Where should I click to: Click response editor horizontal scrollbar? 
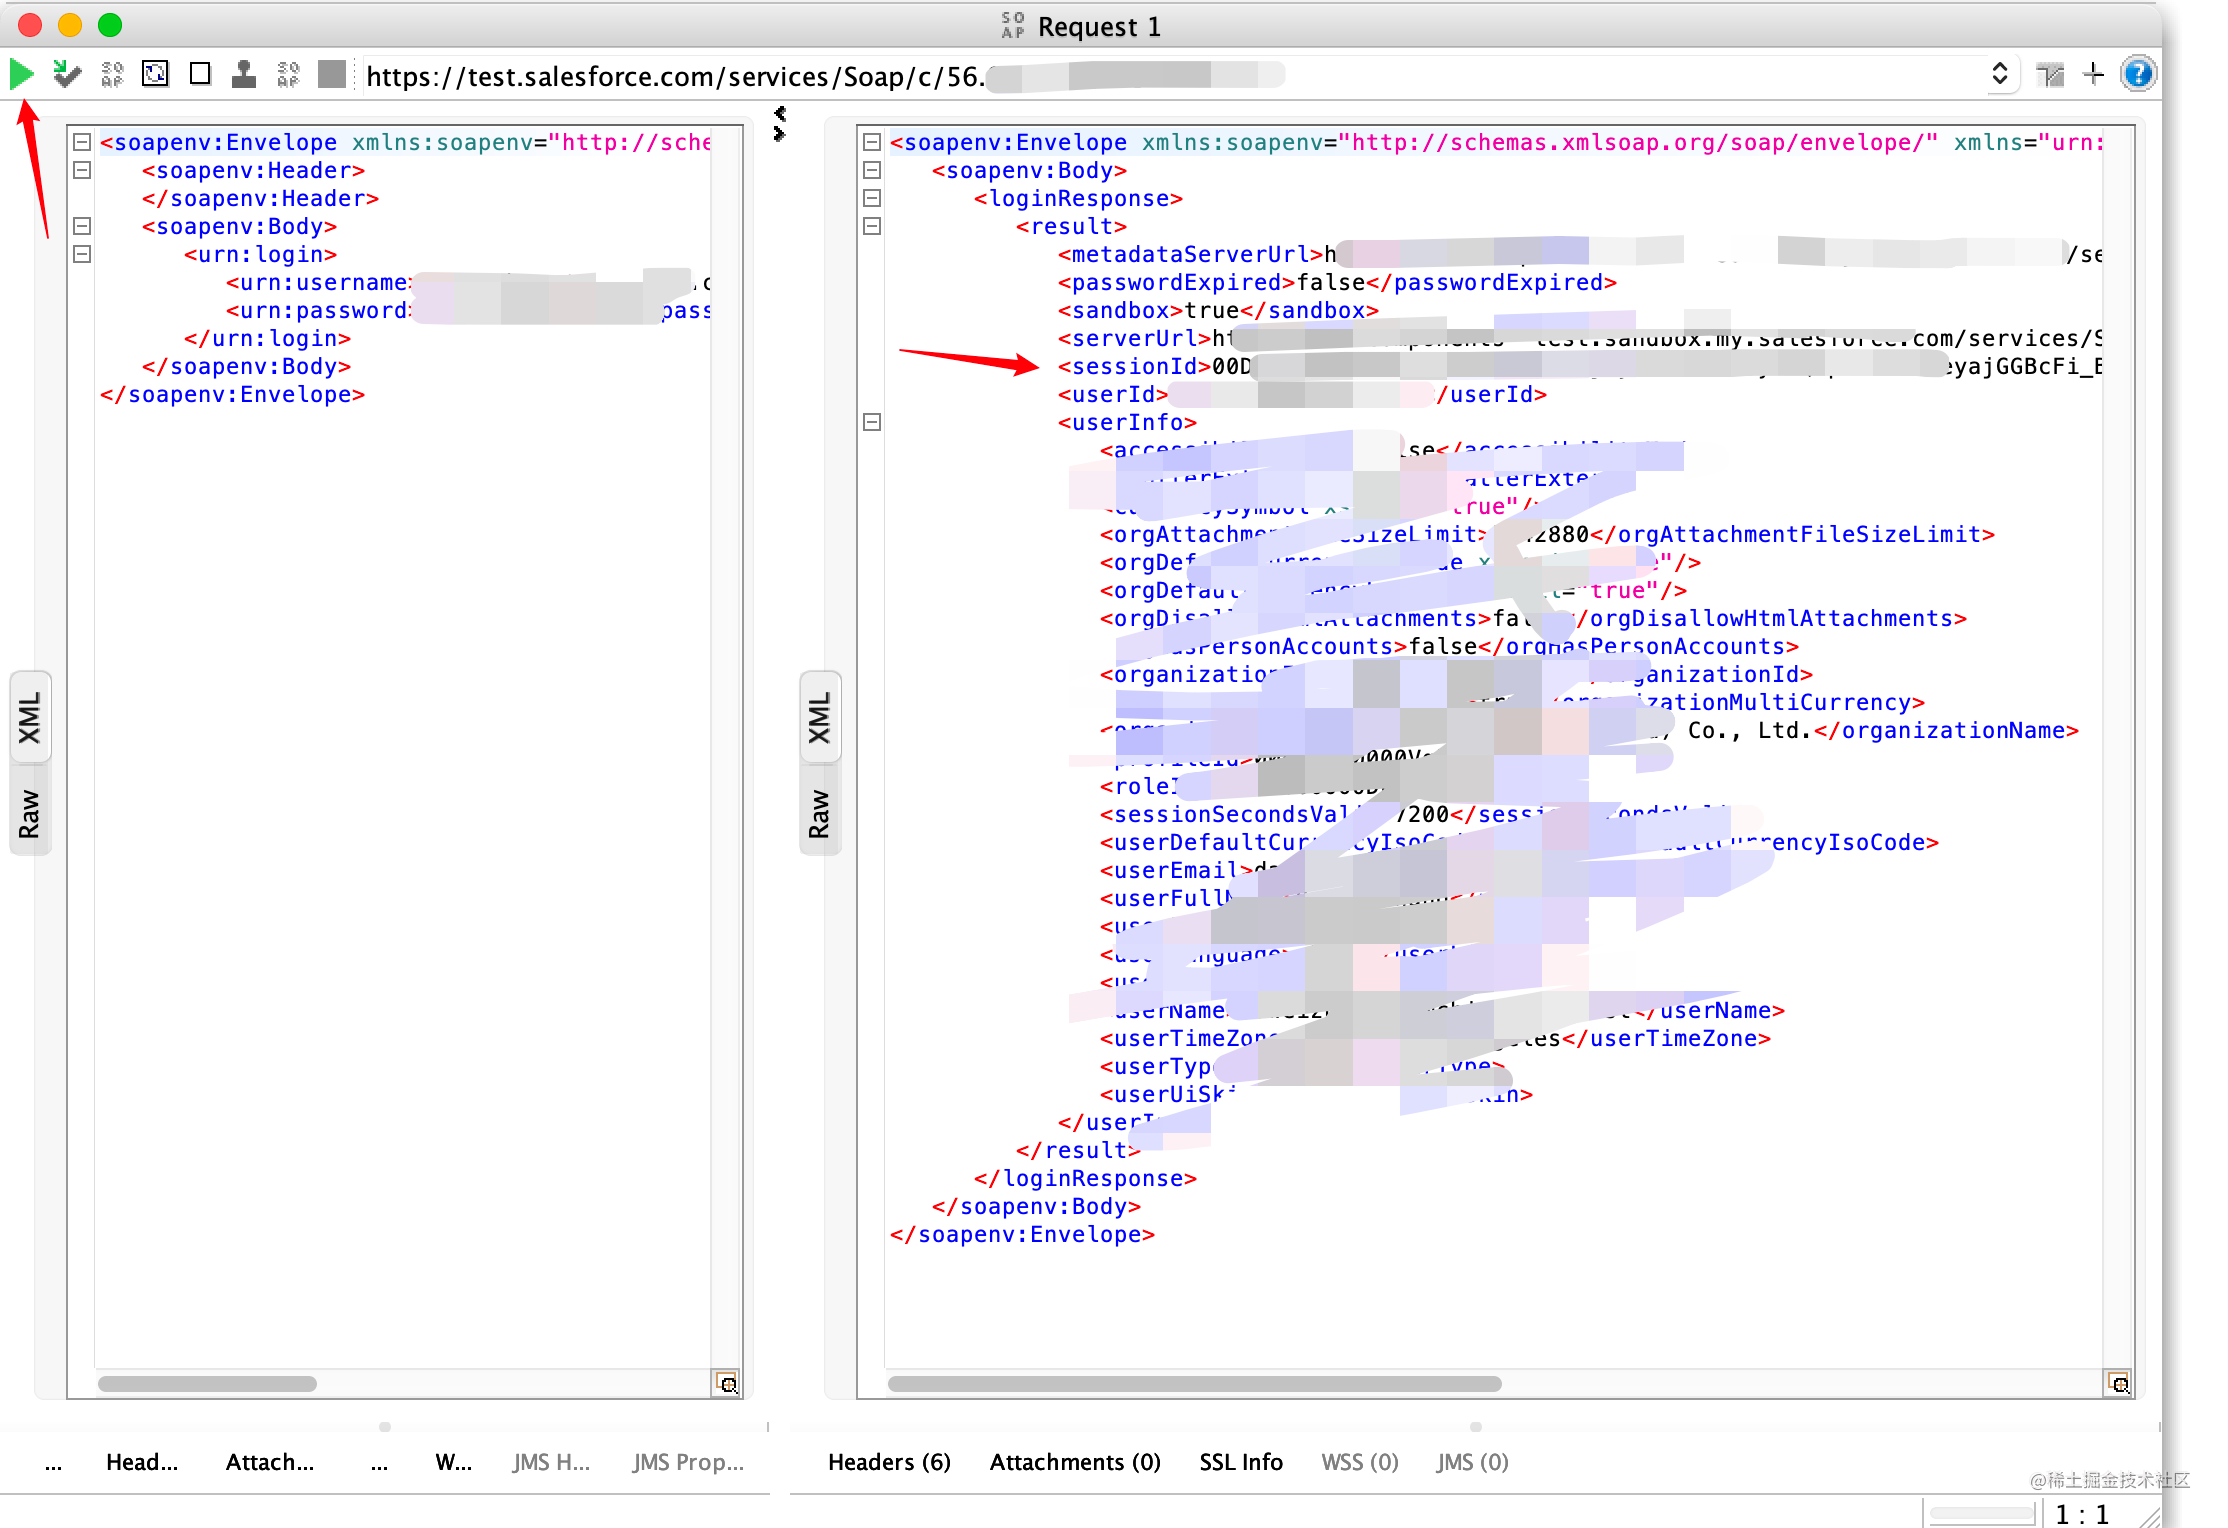1194,1384
